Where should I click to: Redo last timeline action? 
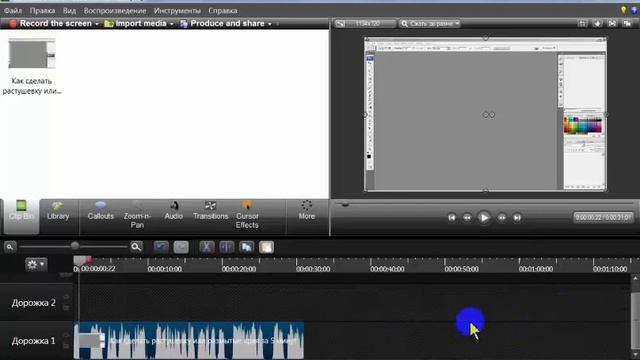(x=181, y=247)
